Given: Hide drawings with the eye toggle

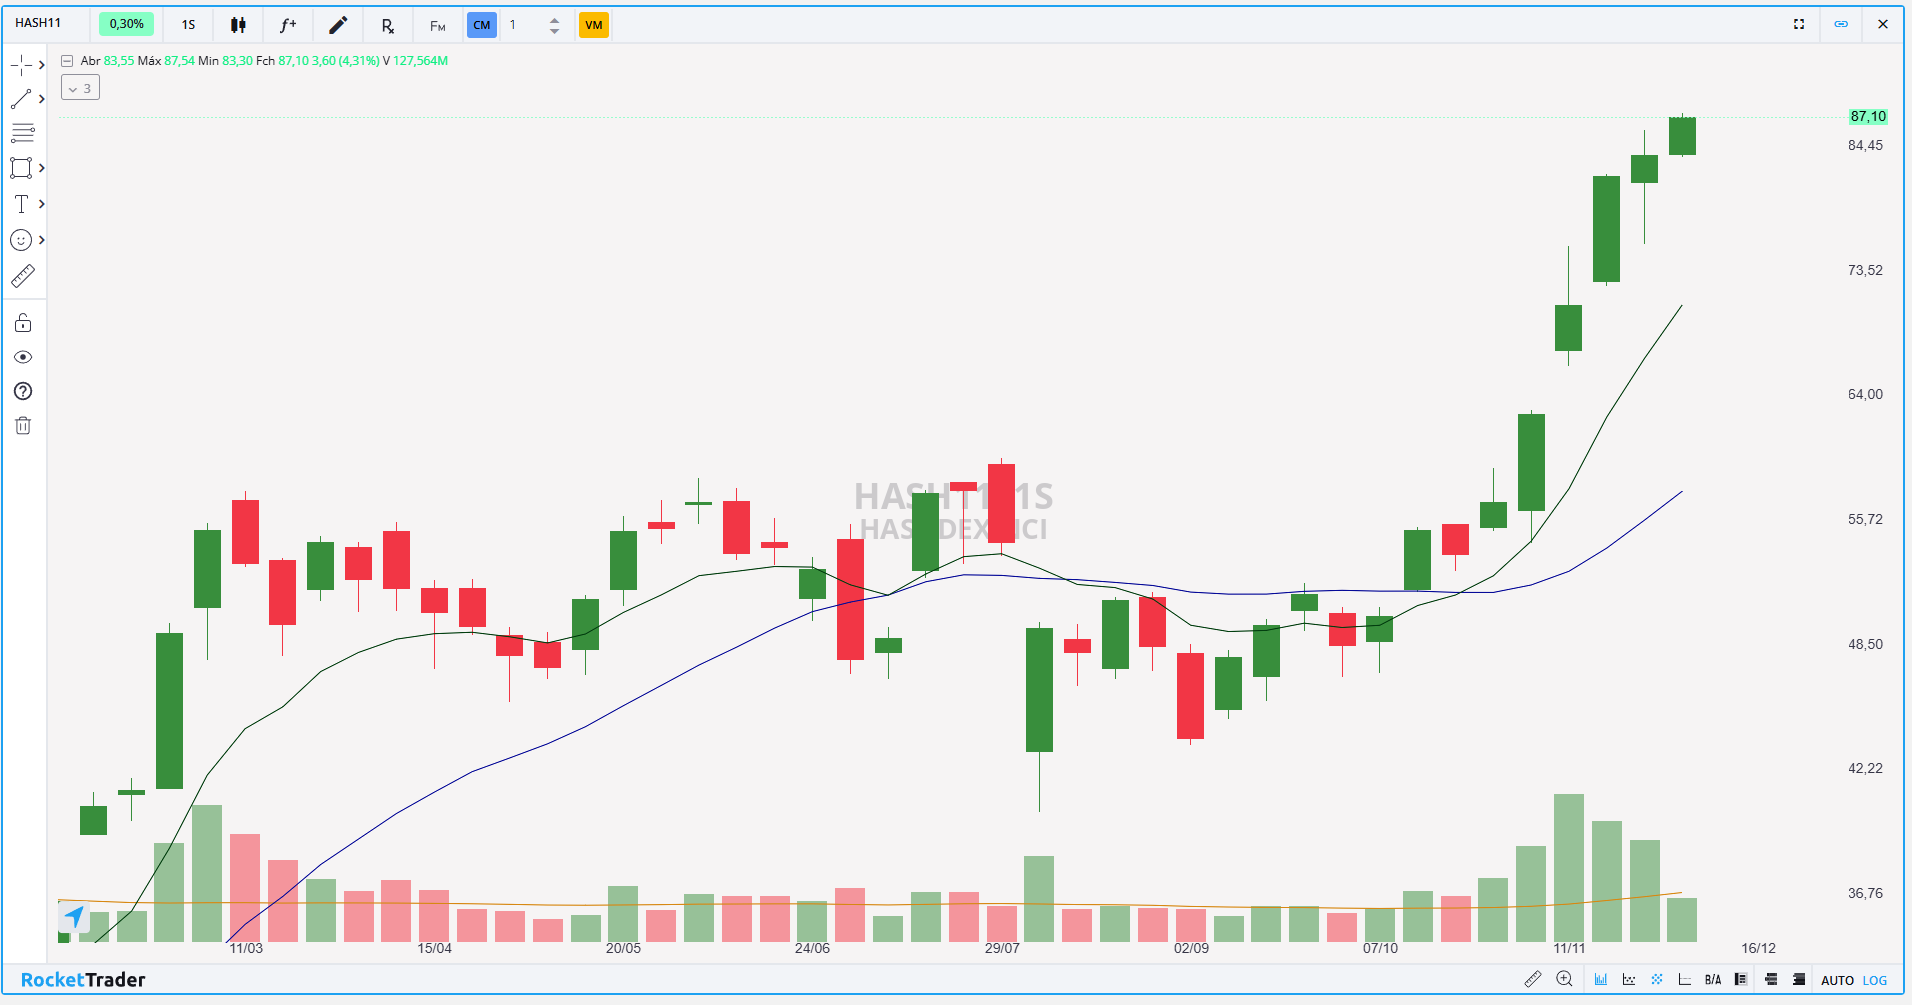Looking at the screenshot, I should tap(22, 357).
